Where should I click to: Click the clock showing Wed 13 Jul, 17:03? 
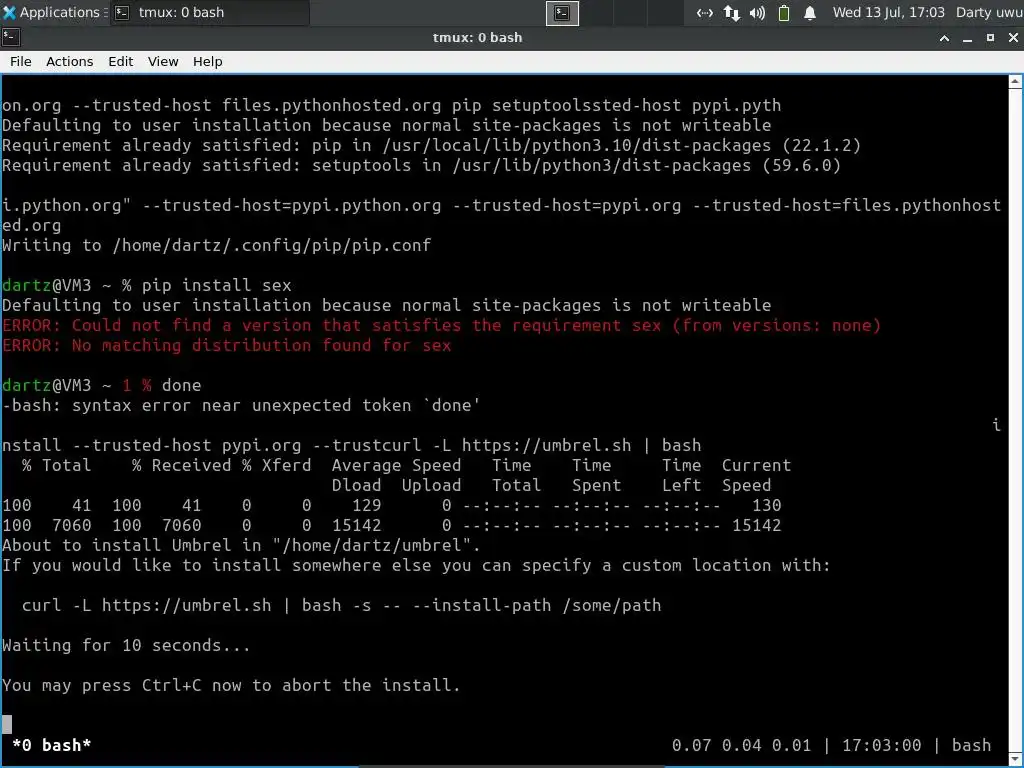click(888, 12)
